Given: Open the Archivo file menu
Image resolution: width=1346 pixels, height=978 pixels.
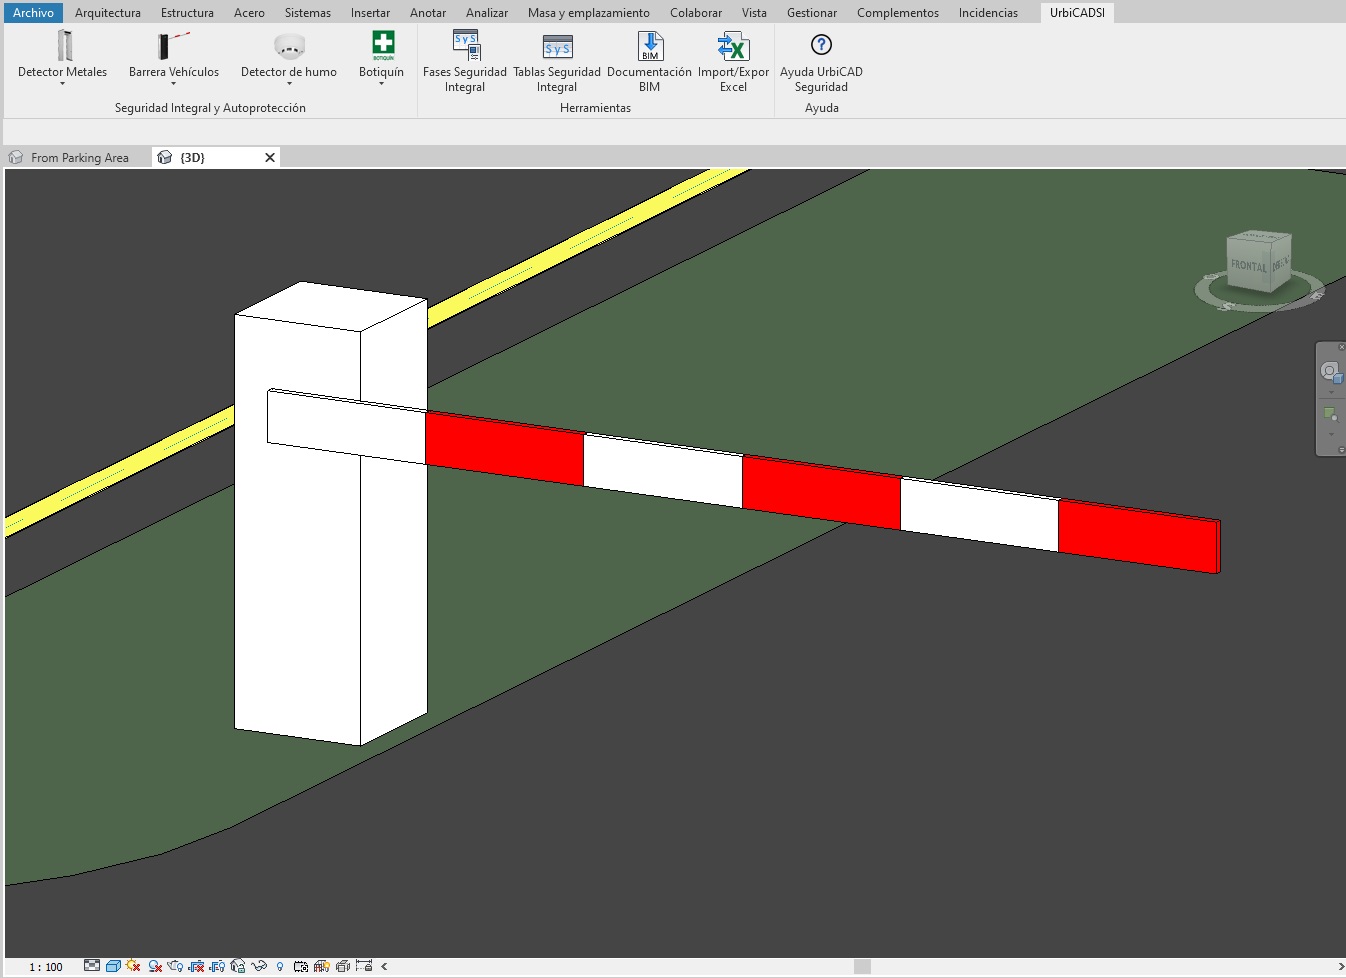Looking at the screenshot, I should [33, 13].
